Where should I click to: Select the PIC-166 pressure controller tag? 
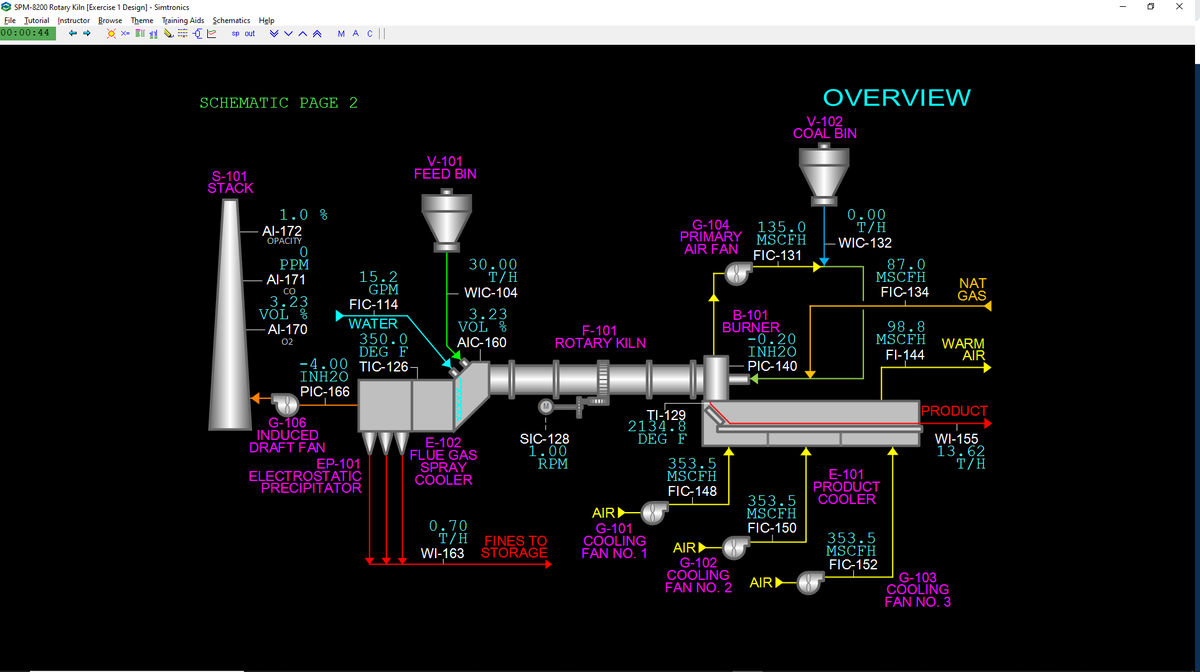(325, 392)
